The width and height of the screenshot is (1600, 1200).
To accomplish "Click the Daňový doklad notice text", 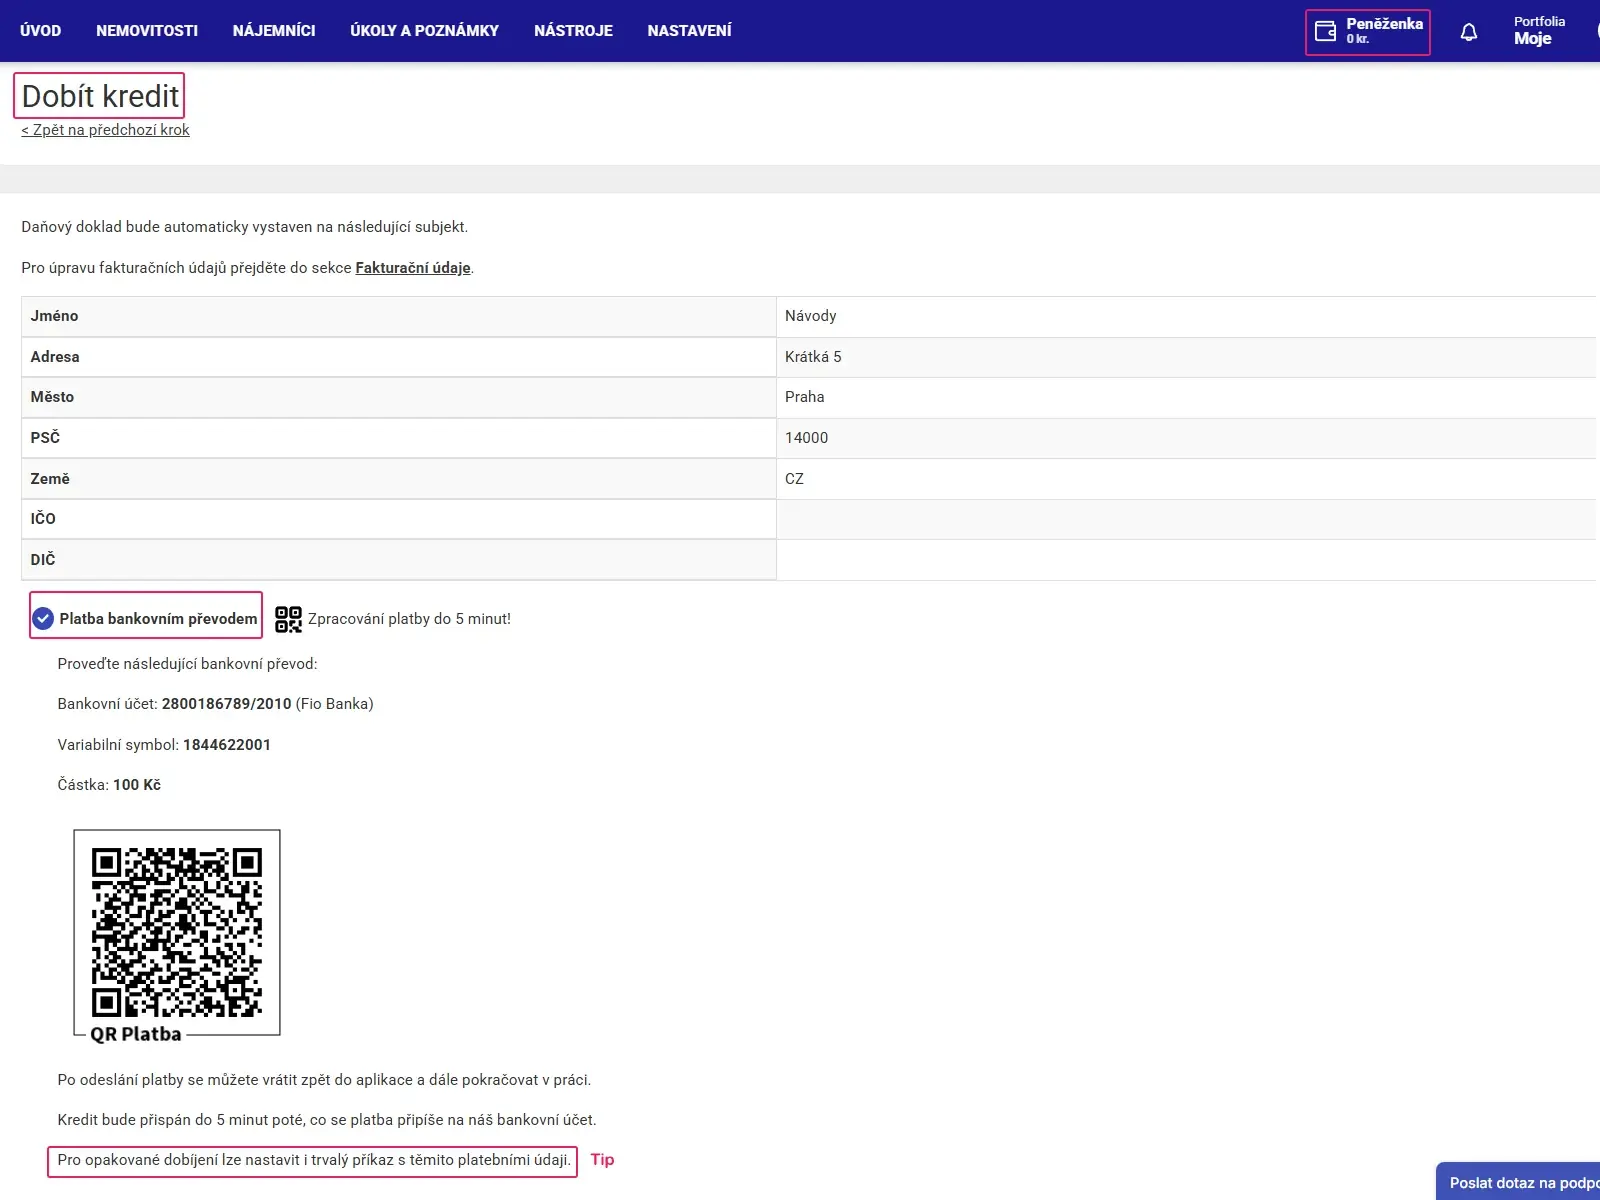I will [x=245, y=227].
